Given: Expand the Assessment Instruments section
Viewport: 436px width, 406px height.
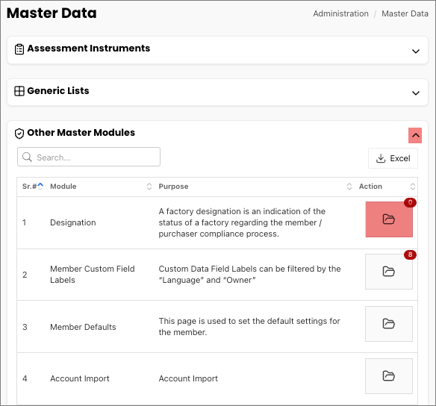Looking at the screenshot, I should pyautogui.click(x=415, y=51).
